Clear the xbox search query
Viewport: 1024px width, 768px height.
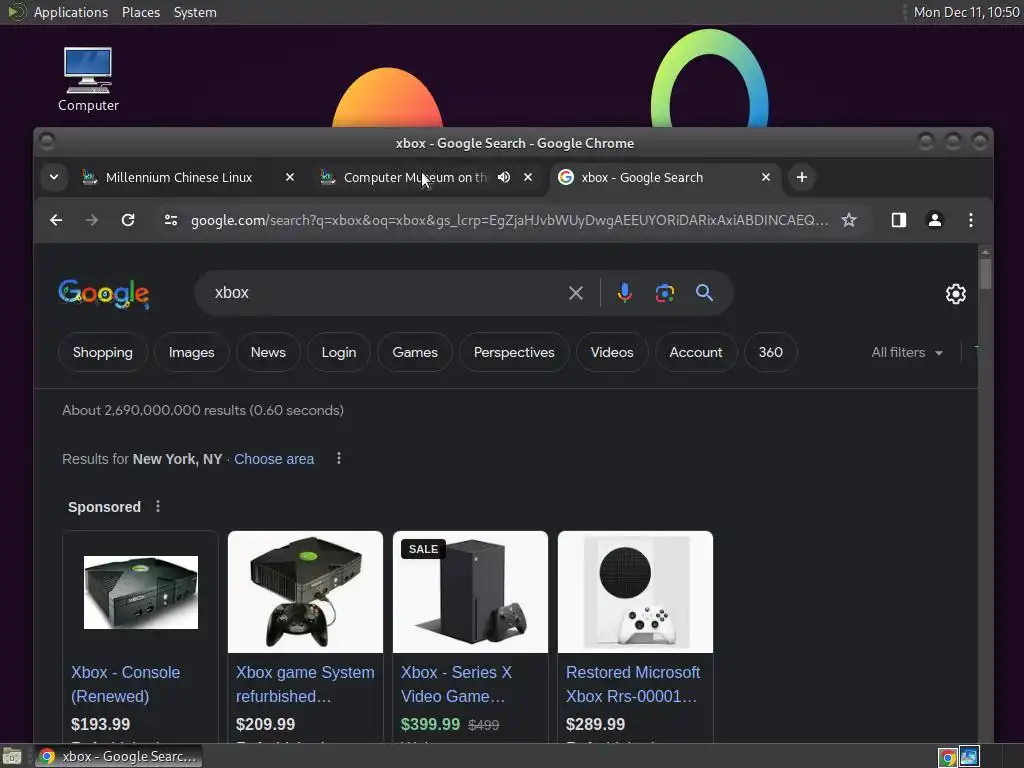pyautogui.click(x=575, y=293)
